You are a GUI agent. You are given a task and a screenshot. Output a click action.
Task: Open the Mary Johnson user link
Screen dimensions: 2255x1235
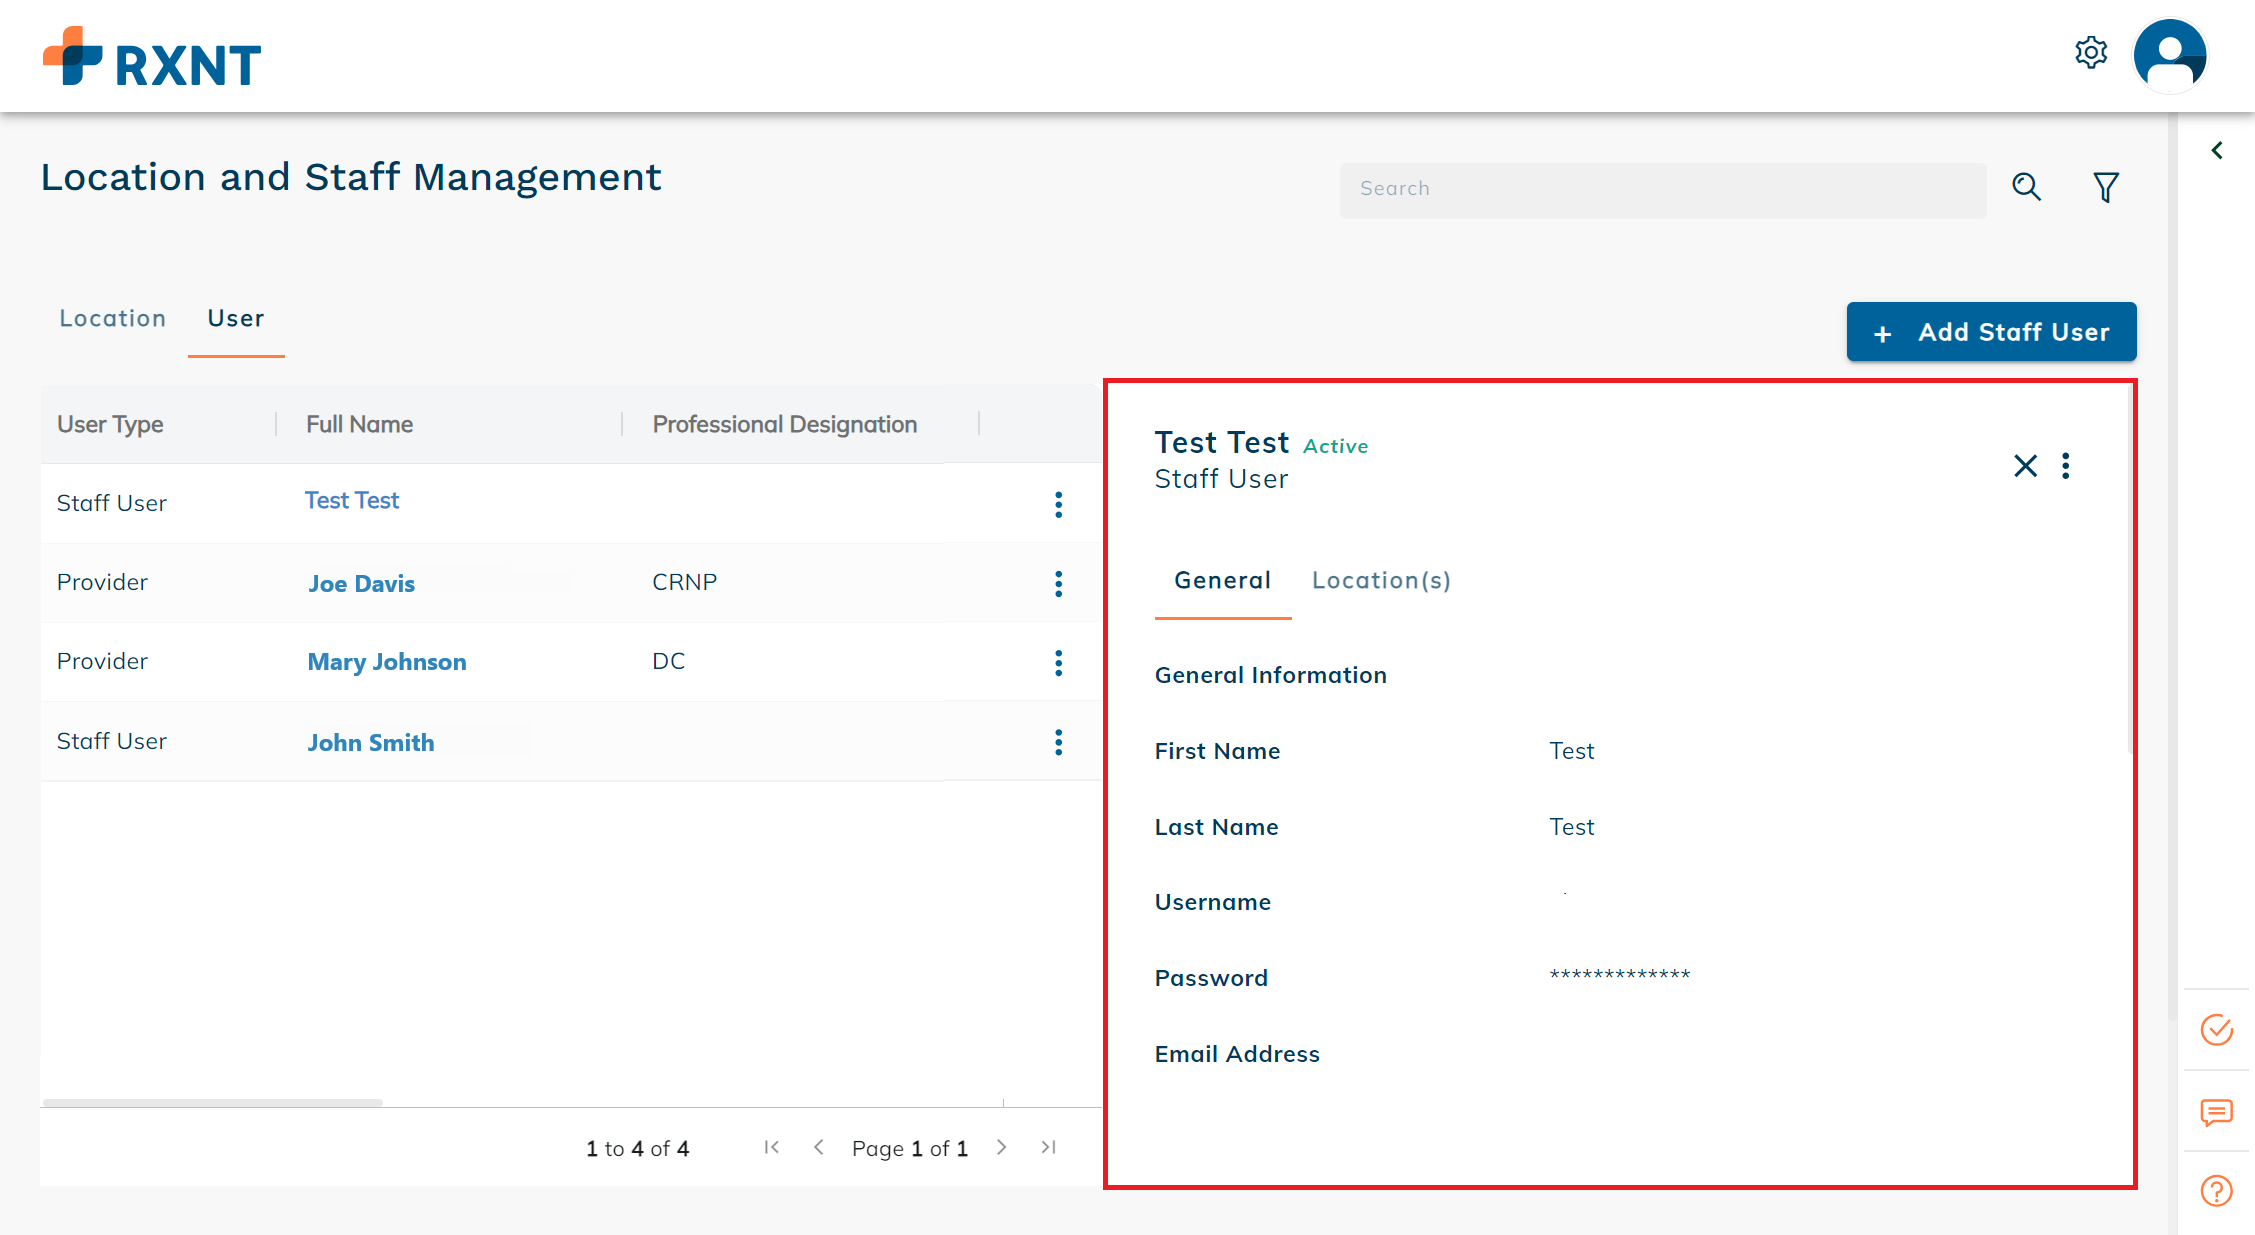tap(386, 662)
